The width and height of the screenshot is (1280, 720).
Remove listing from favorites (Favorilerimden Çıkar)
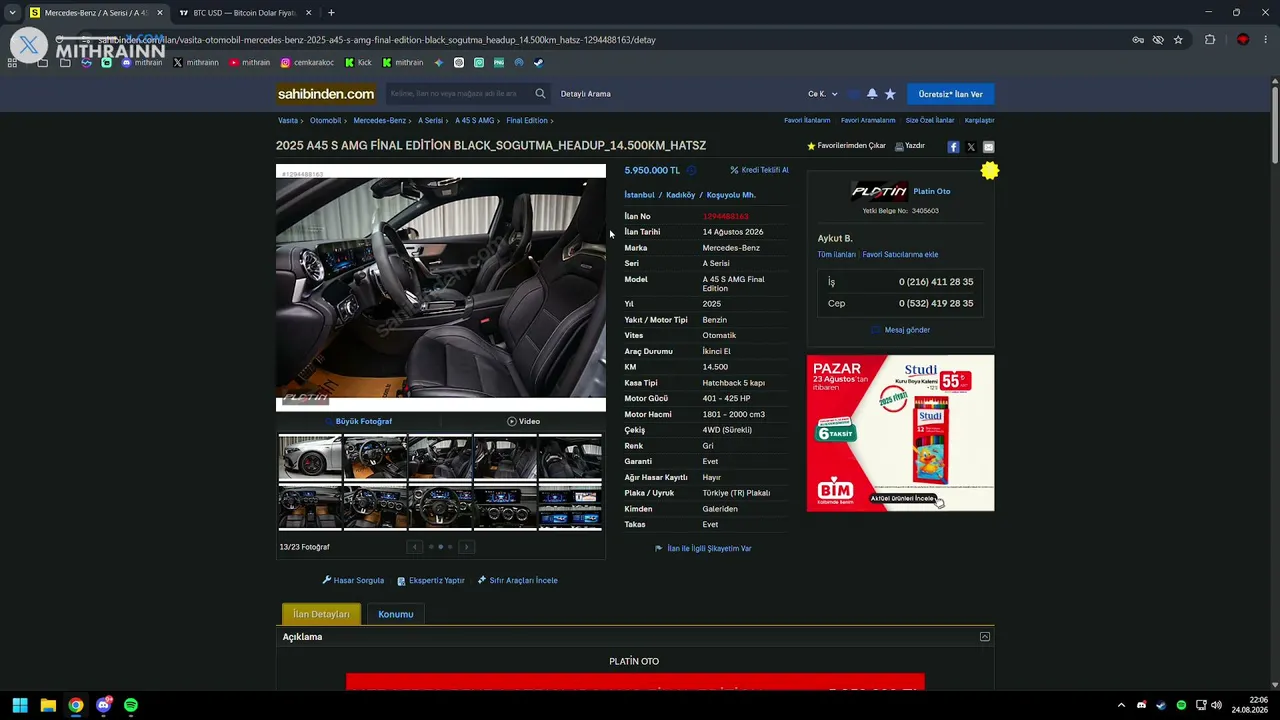(x=846, y=146)
